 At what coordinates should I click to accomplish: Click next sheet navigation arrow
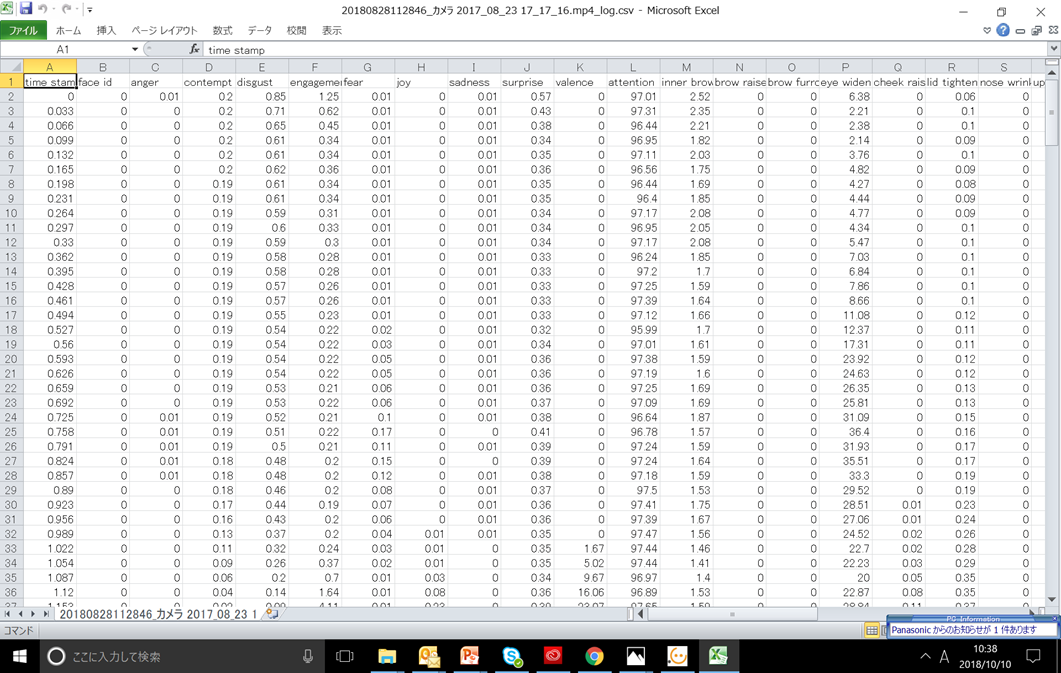click(x=33, y=613)
